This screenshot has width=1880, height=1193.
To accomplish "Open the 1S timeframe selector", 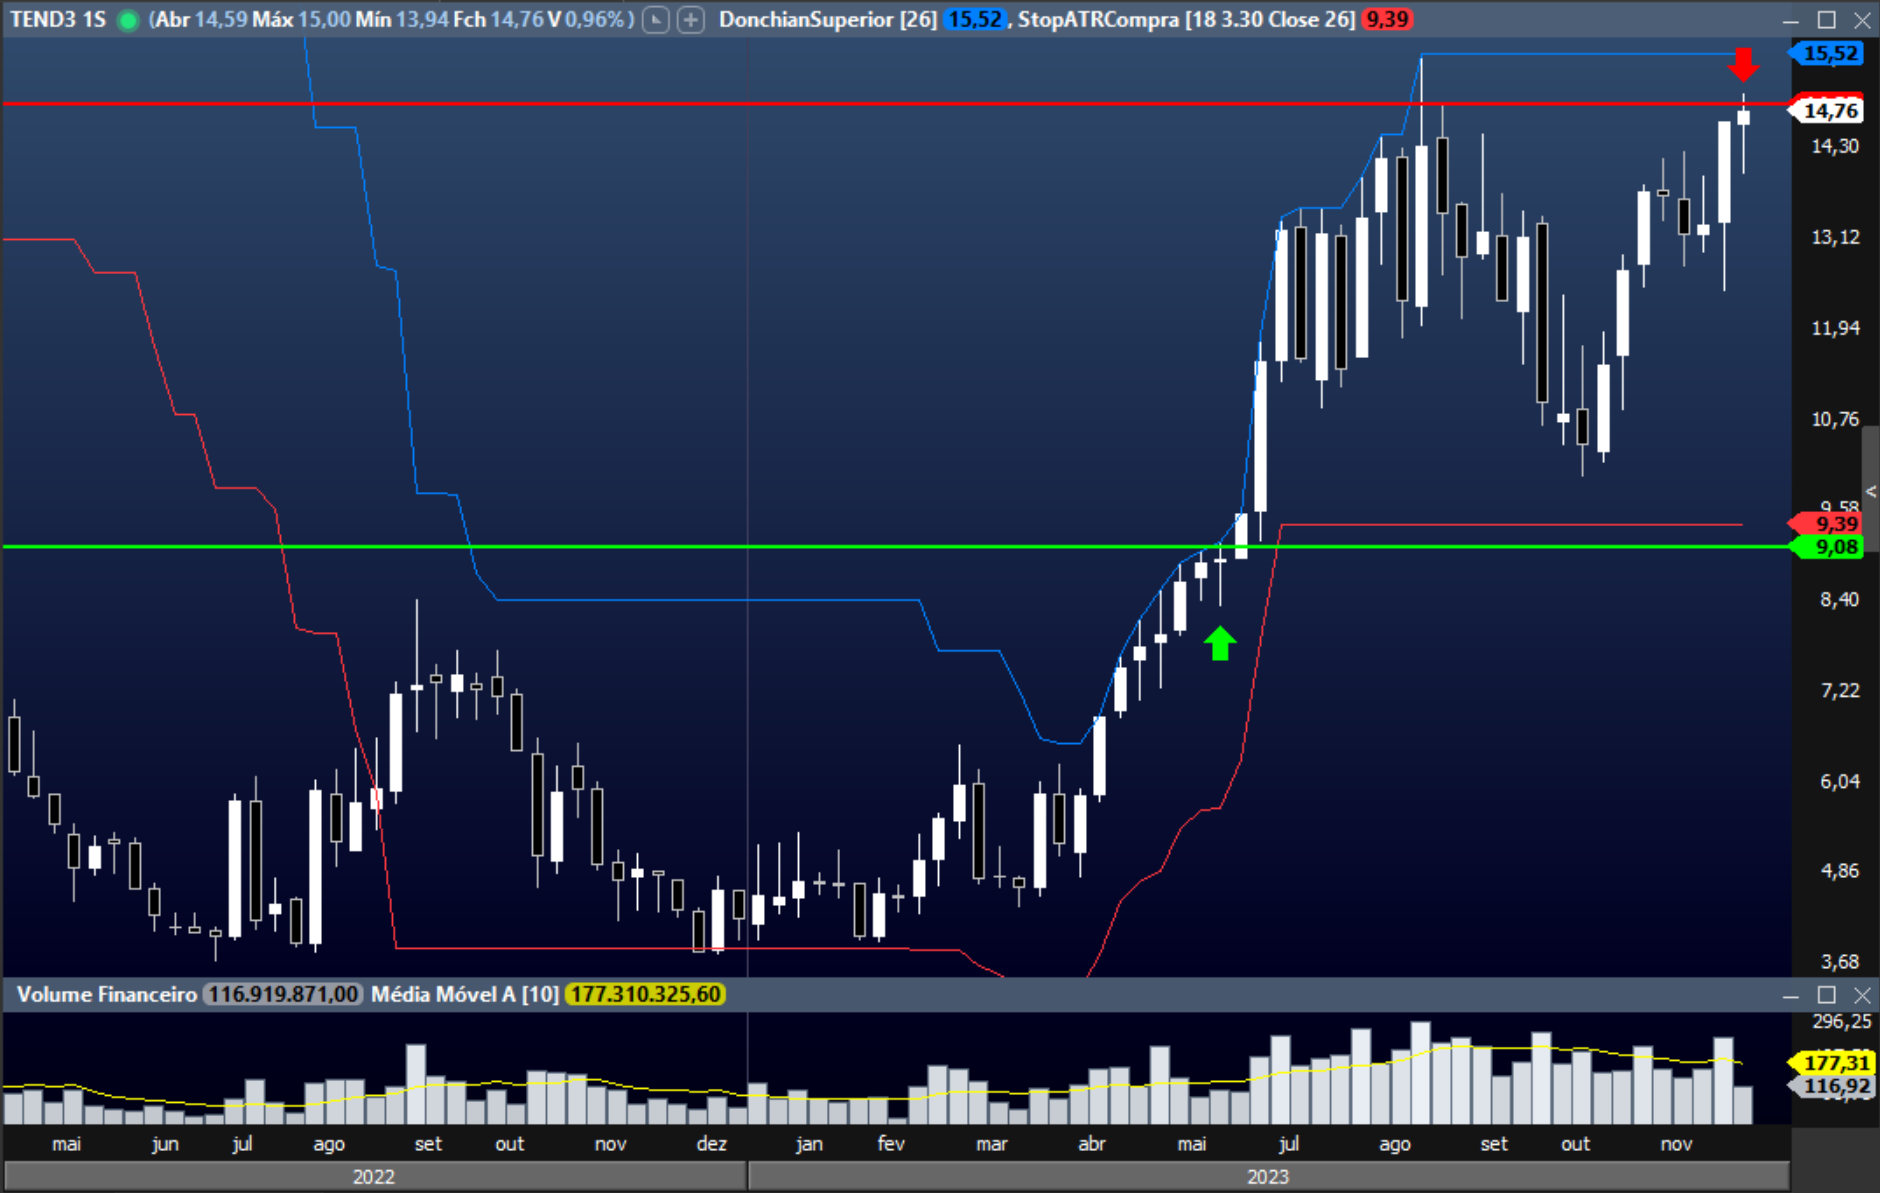I will pyautogui.click(x=95, y=20).
